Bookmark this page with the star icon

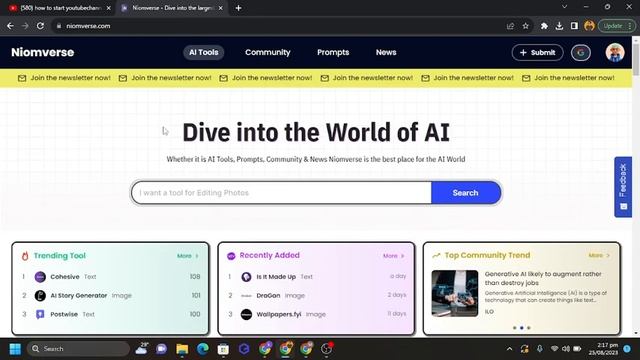pos(526,26)
